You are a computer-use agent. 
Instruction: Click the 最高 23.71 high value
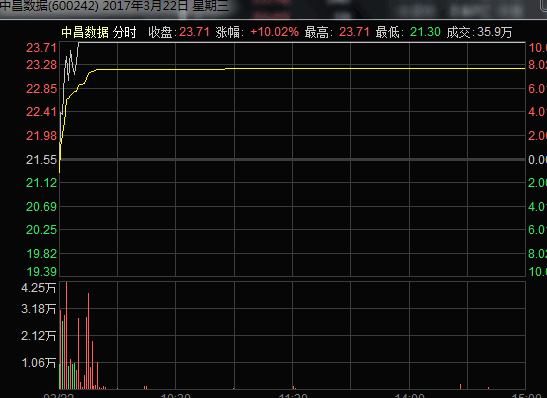click(x=354, y=32)
